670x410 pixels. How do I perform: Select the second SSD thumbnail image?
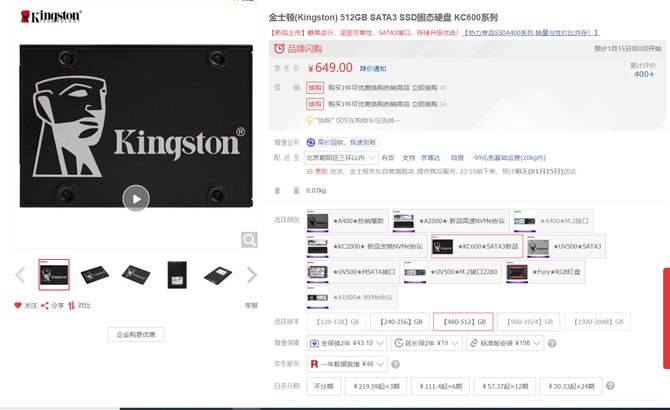pyautogui.click(x=95, y=275)
